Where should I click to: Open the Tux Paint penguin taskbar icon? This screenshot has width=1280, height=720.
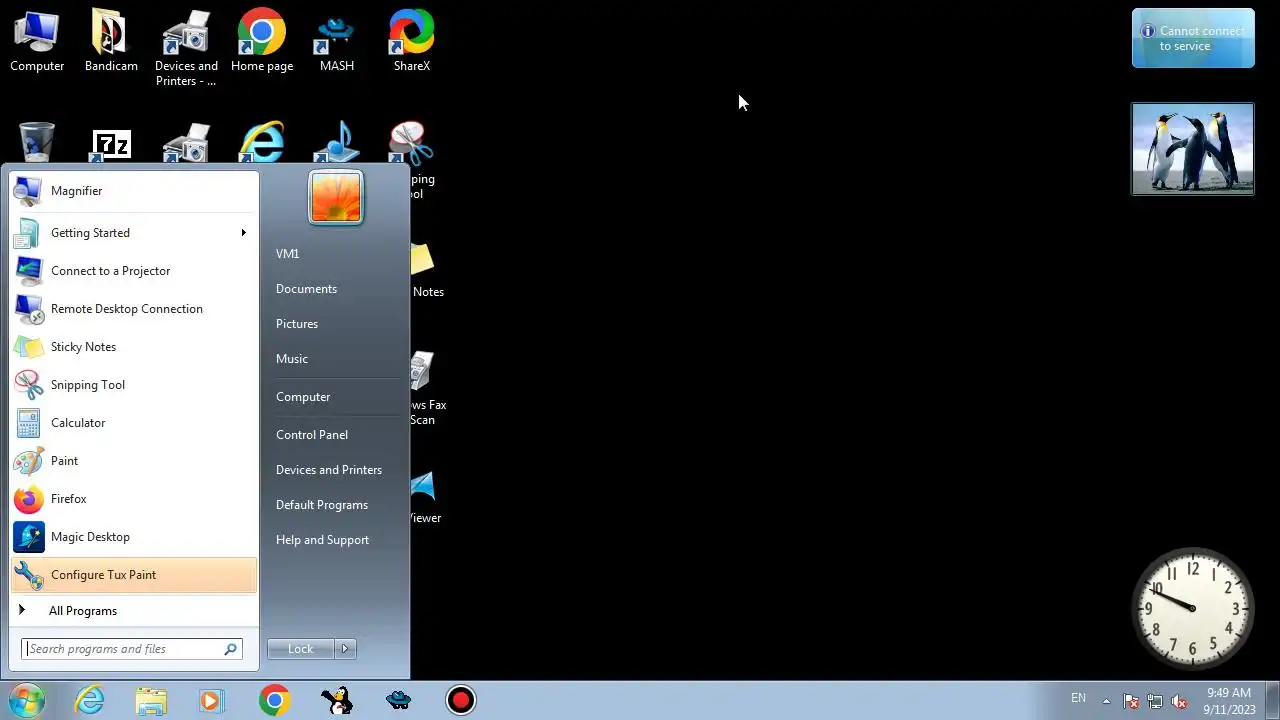[336, 700]
